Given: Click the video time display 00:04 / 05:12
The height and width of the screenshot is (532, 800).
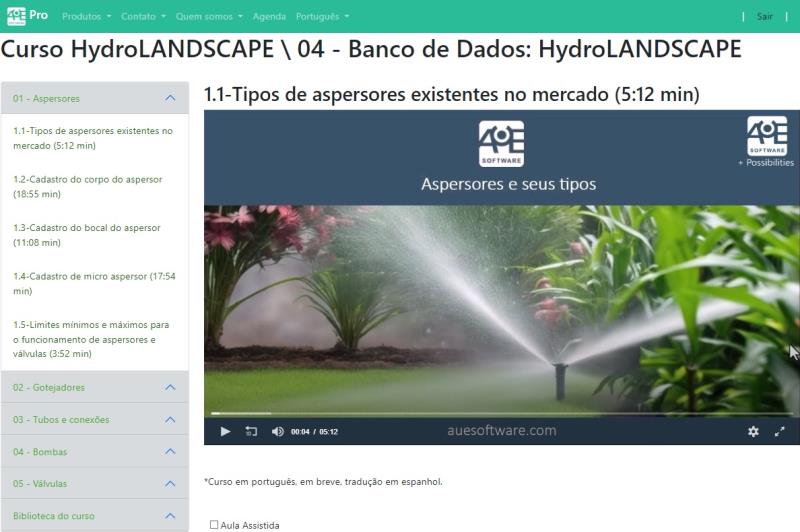Looking at the screenshot, I should 314,432.
